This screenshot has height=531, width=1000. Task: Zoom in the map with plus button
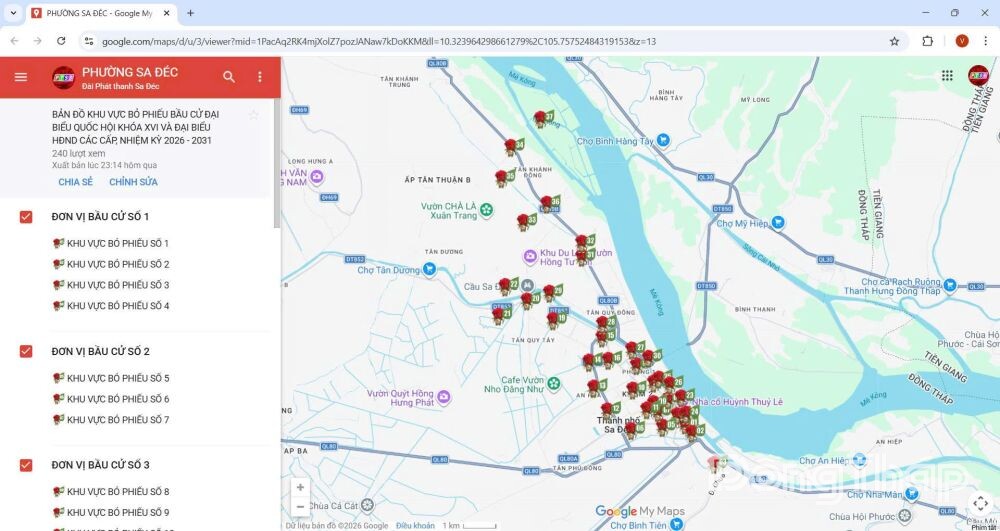(300, 487)
